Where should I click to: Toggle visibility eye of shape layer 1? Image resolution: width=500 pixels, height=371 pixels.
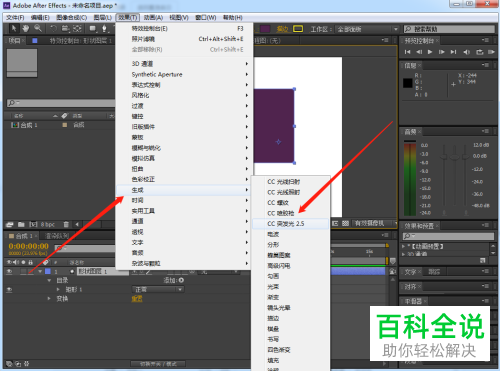[x=9, y=272]
